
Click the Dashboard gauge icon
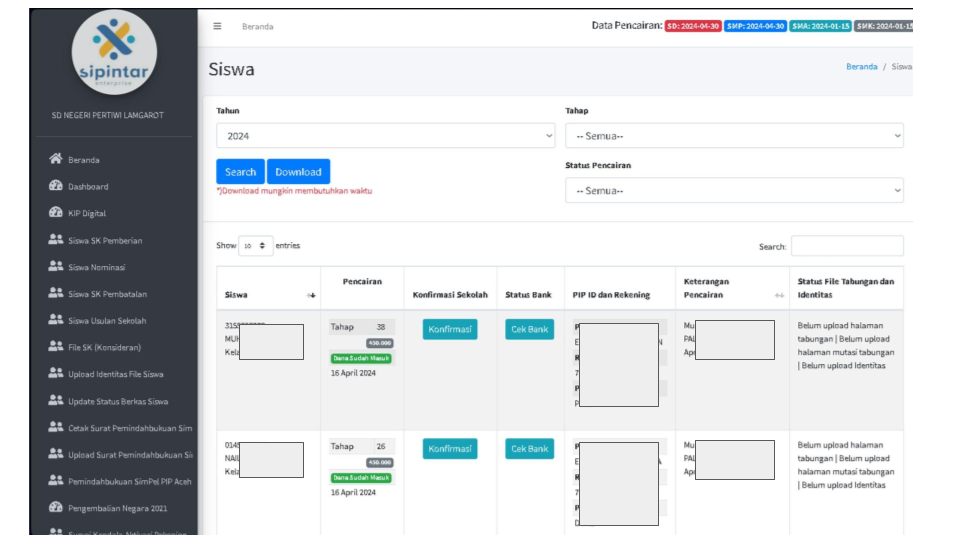click(x=56, y=186)
